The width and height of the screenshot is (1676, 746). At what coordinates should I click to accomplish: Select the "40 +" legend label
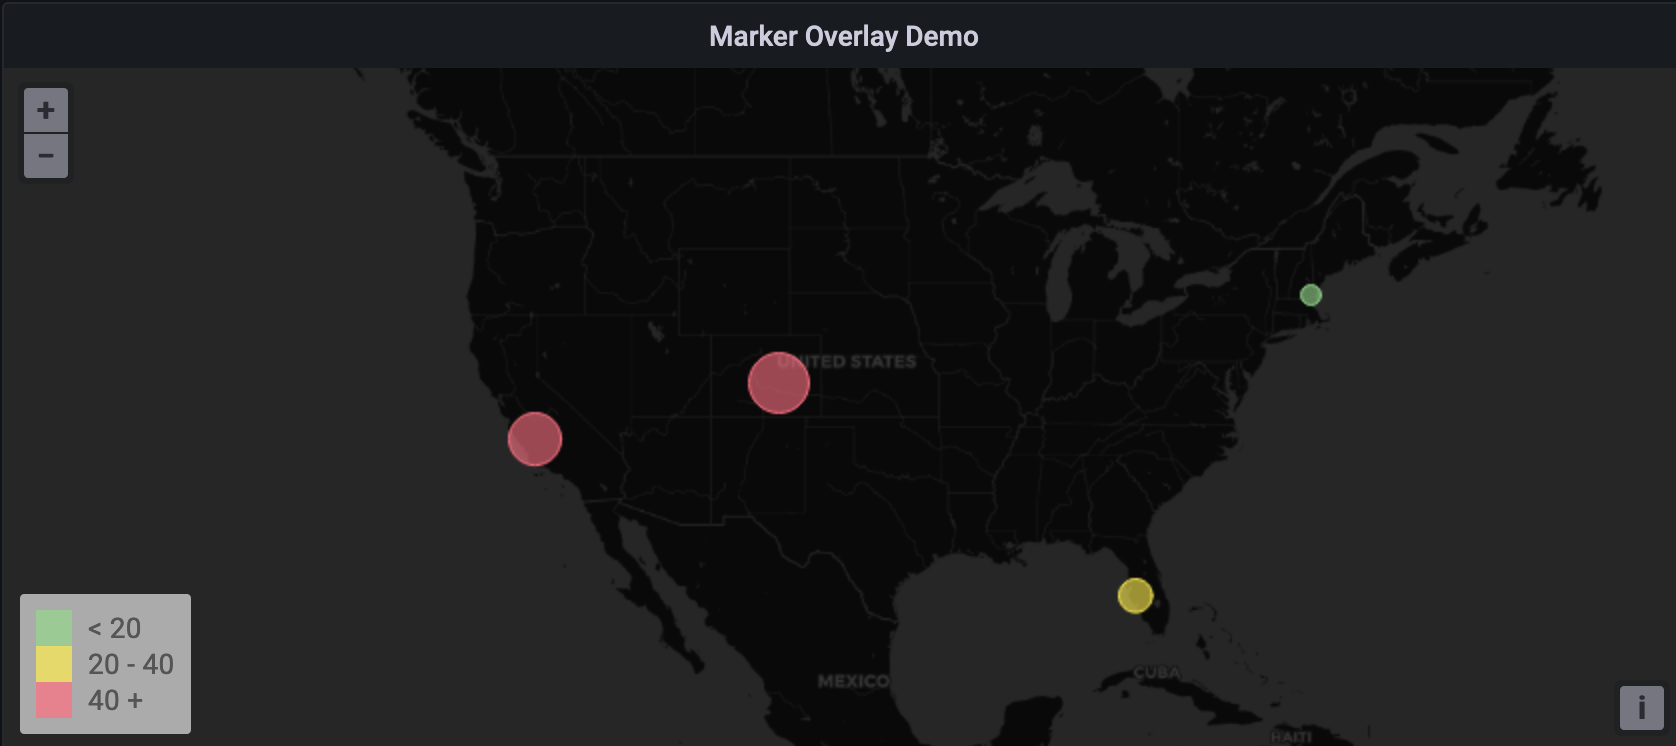coord(115,700)
